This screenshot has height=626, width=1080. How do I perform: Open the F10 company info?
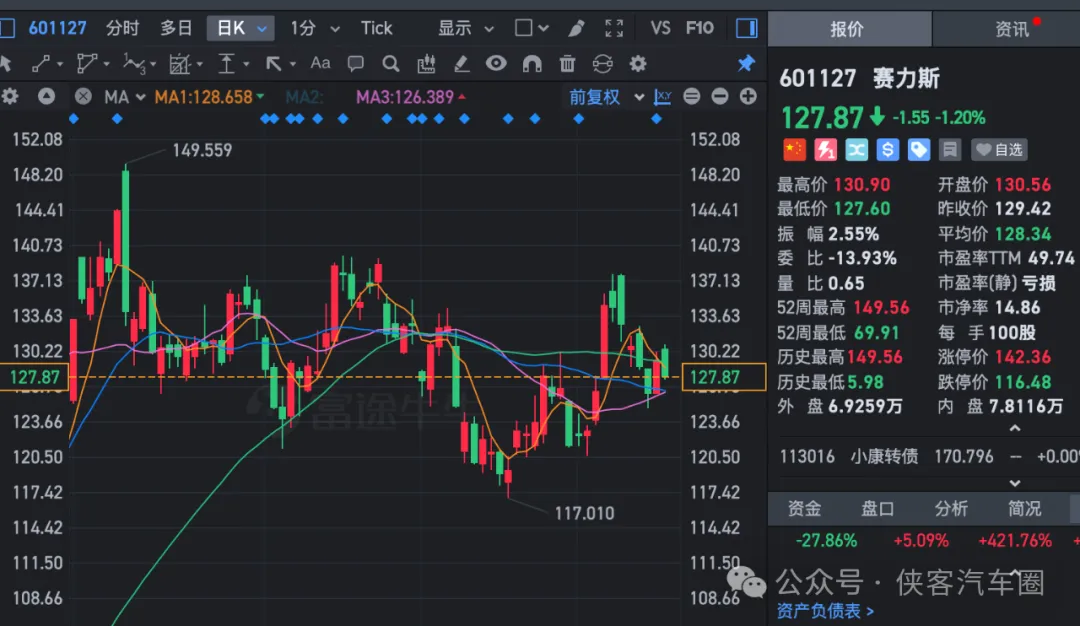(699, 28)
